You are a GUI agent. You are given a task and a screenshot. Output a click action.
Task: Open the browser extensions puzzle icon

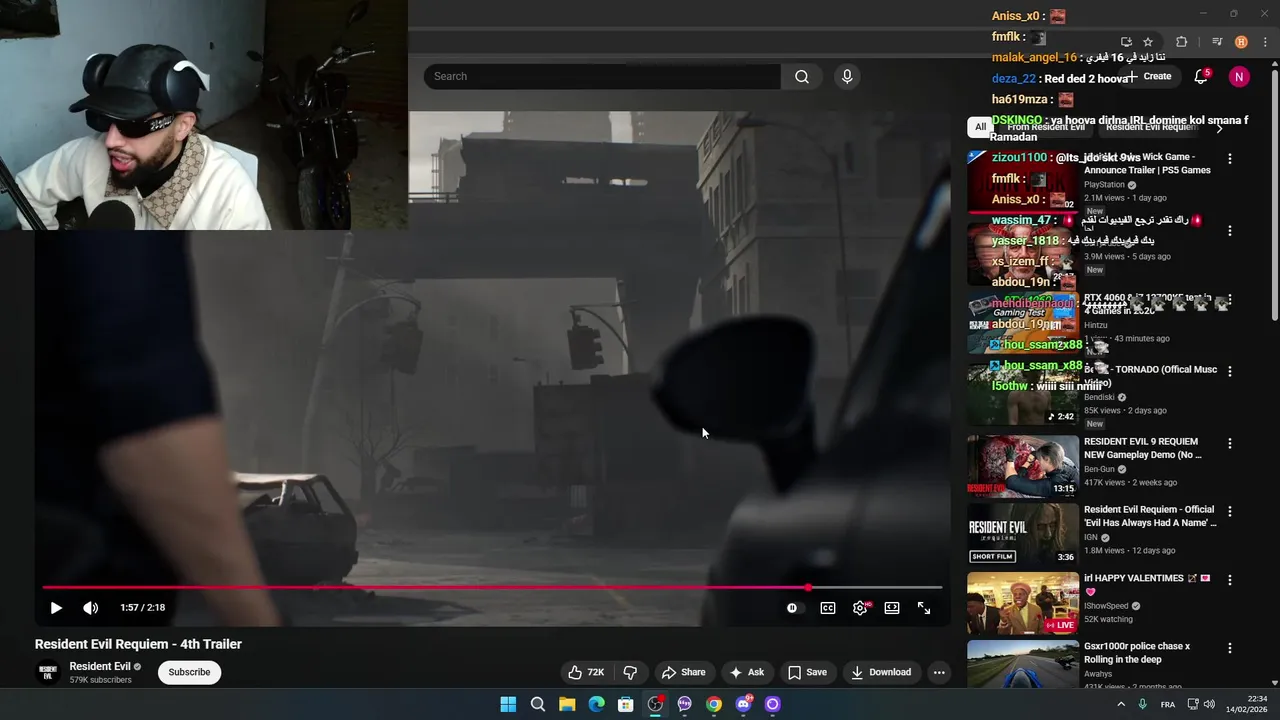1181,42
